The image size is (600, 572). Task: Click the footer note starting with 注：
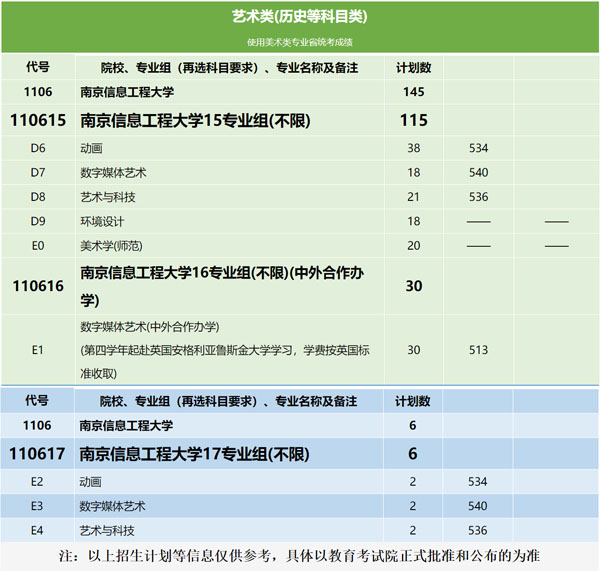(300, 556)
